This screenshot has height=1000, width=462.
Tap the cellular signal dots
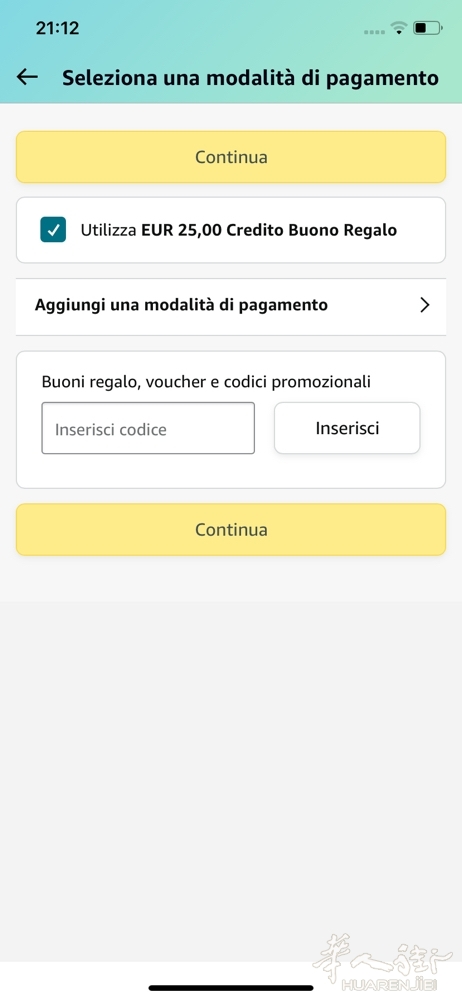(375, 30)
